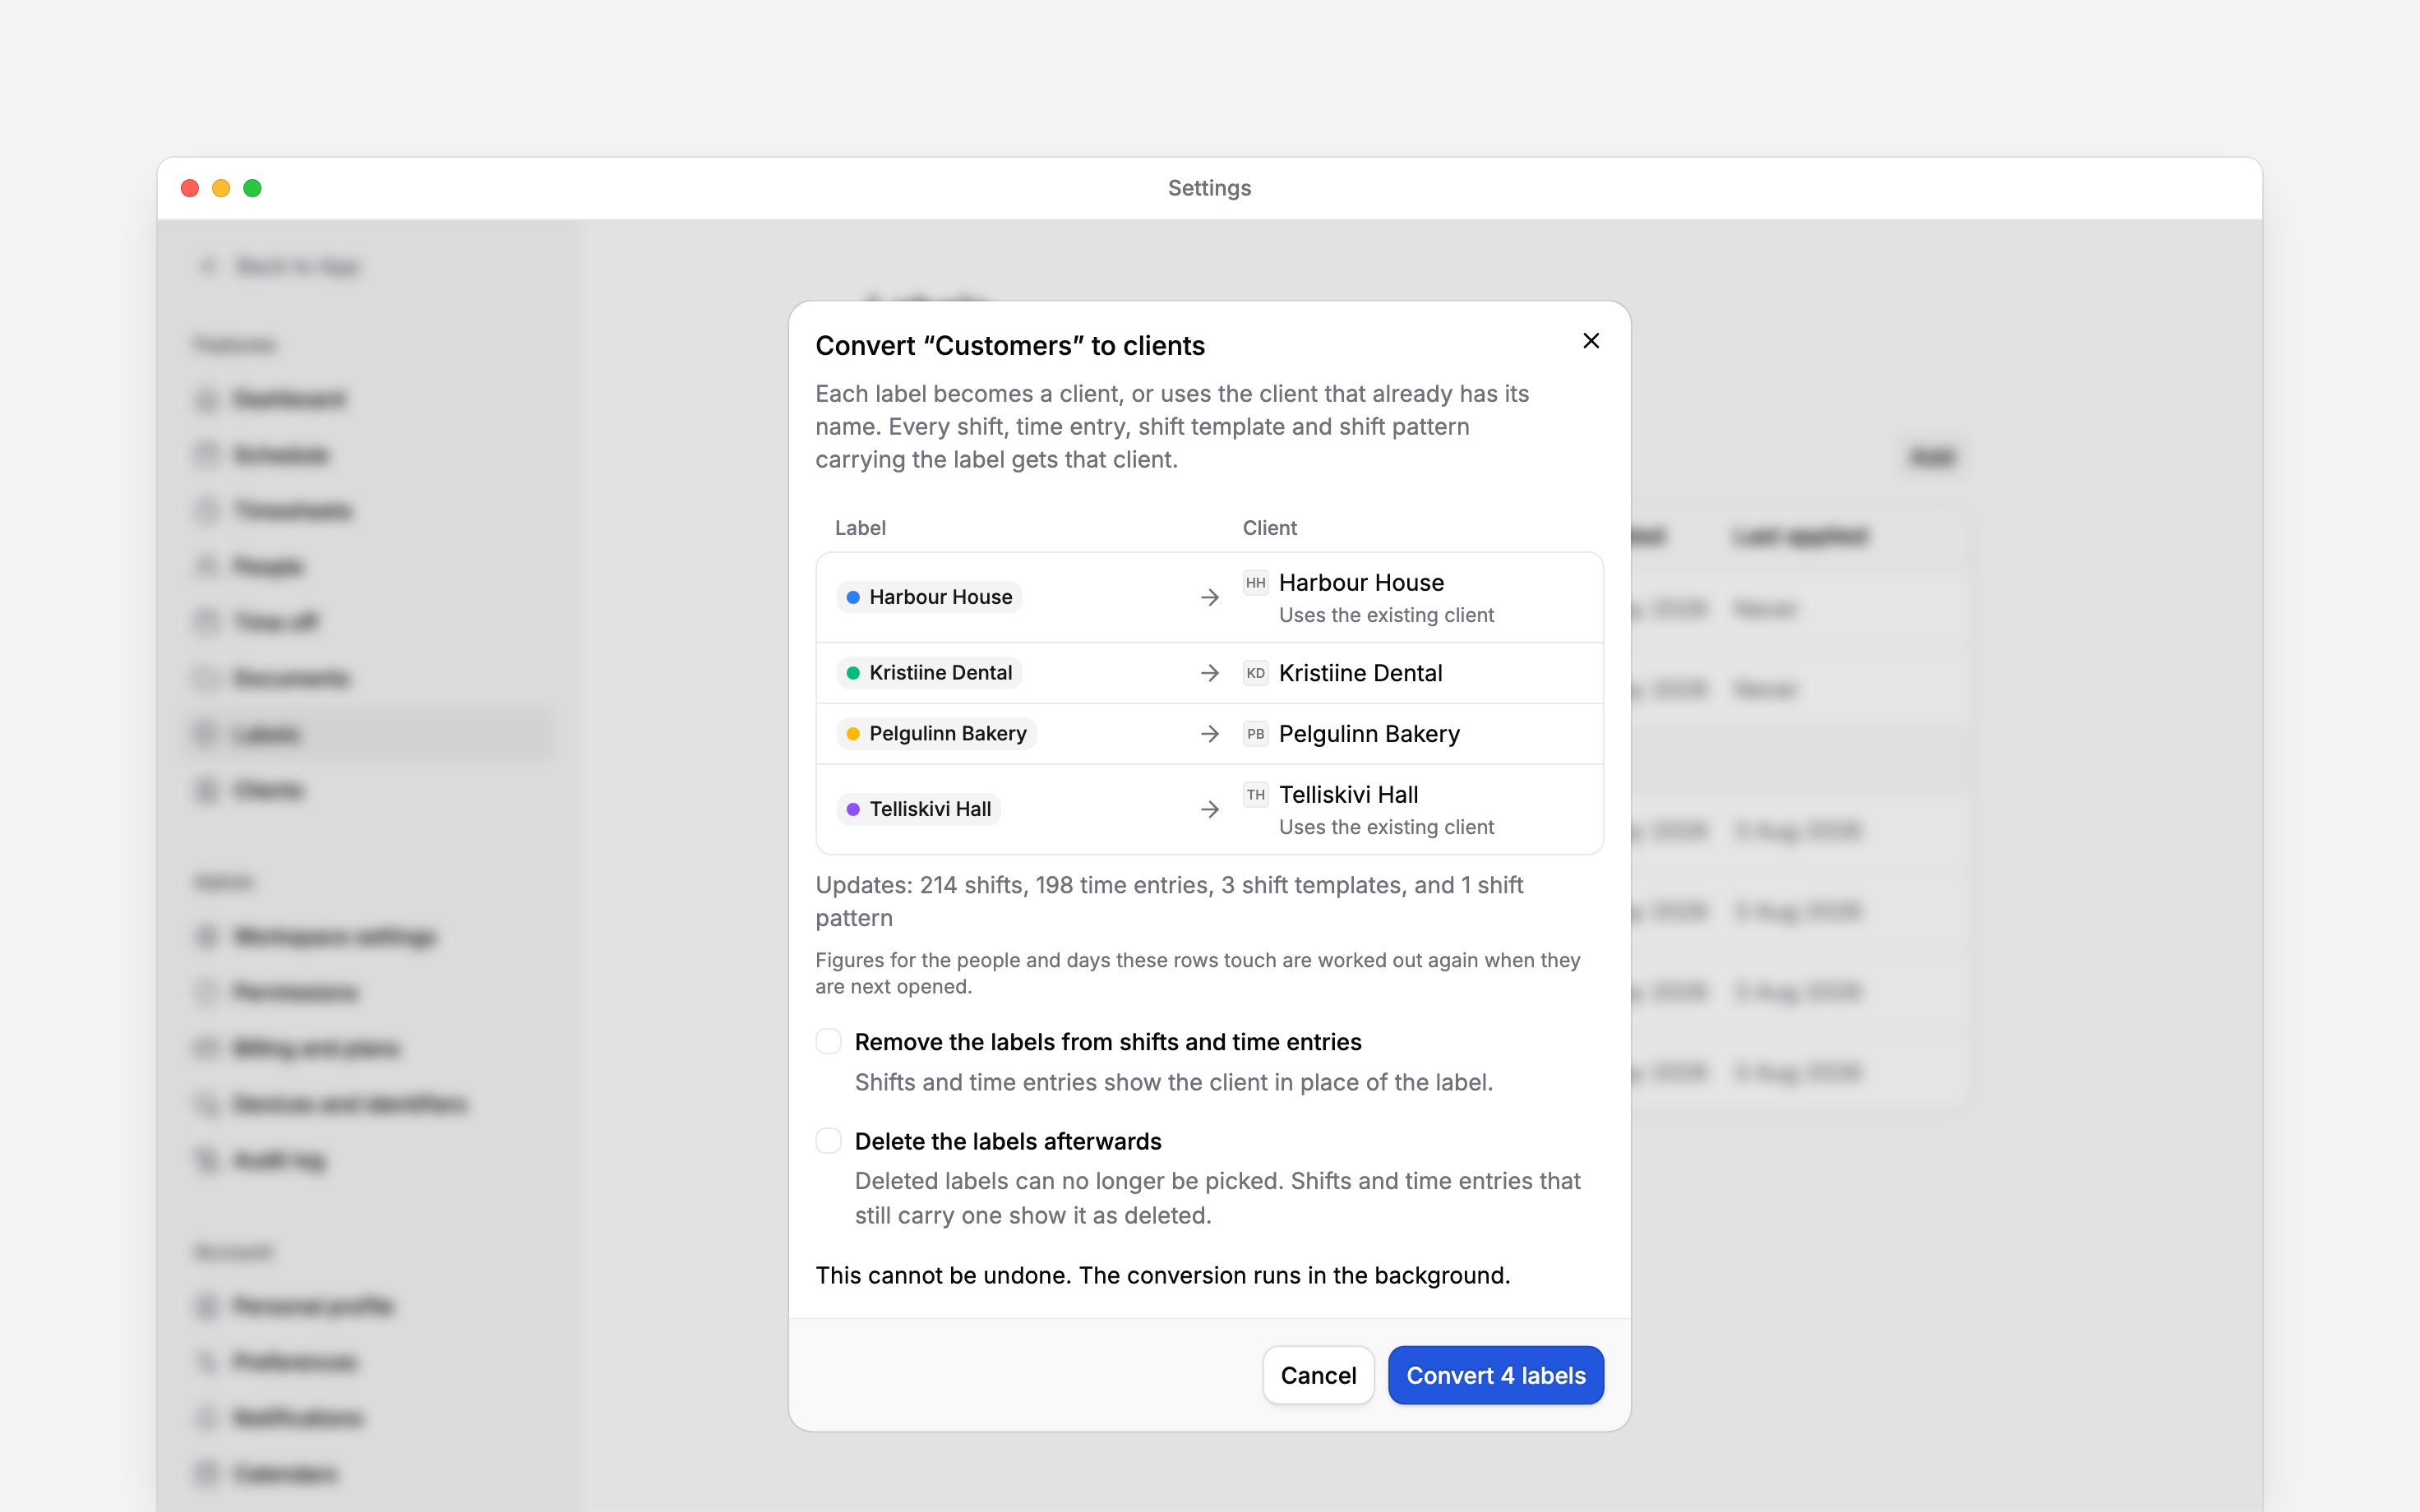Close the Convert Customers dialog with X
The width and height of the screenshot is (2420, 1512).
tap(1591, 341)
